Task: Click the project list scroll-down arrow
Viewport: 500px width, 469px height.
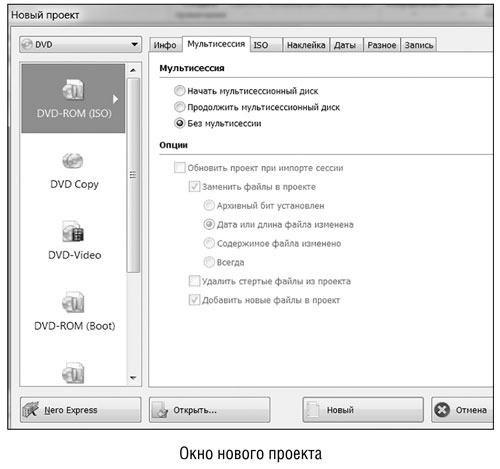Action: (x=133, y=378)
